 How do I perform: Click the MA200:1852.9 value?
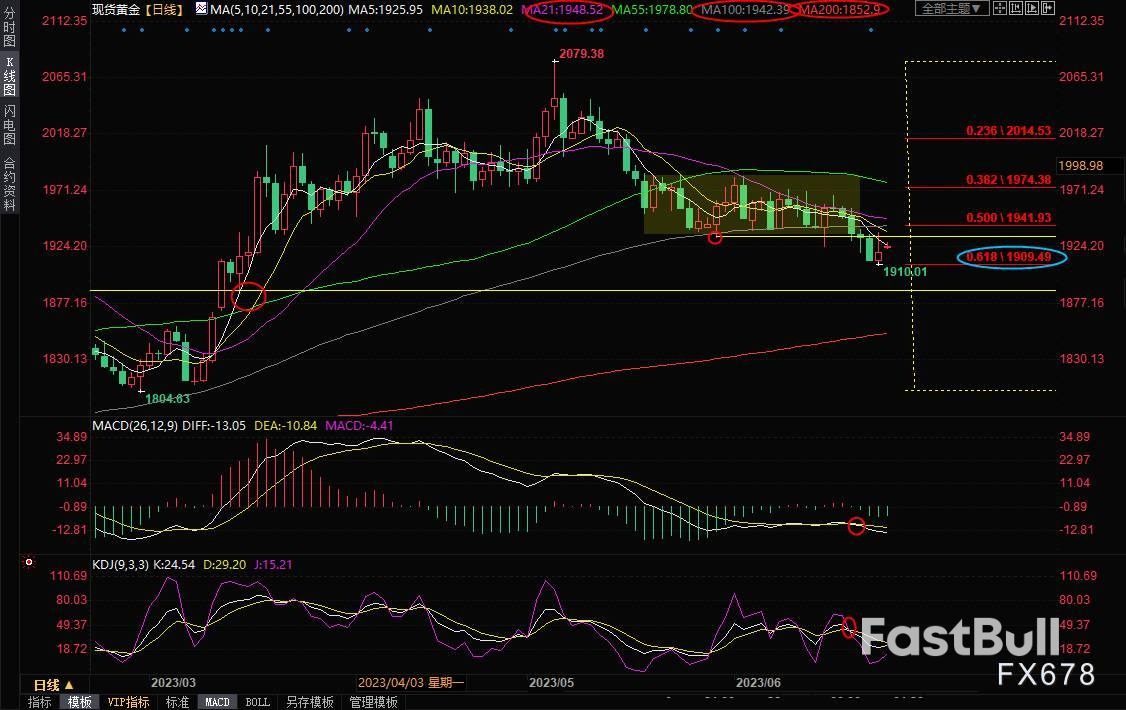839,9
